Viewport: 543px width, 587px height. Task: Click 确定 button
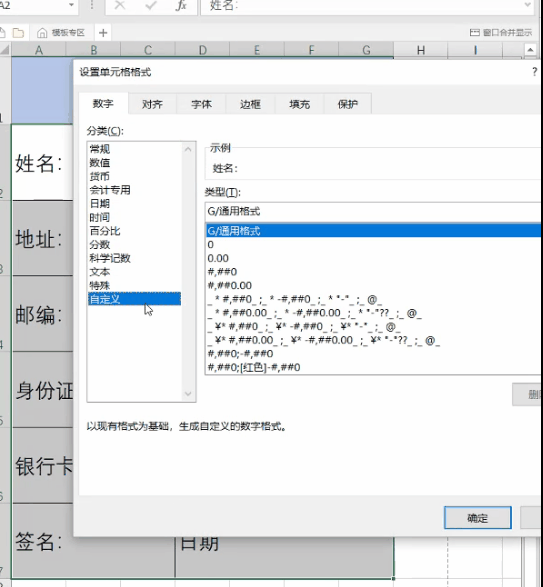click(x=477, y=518)
